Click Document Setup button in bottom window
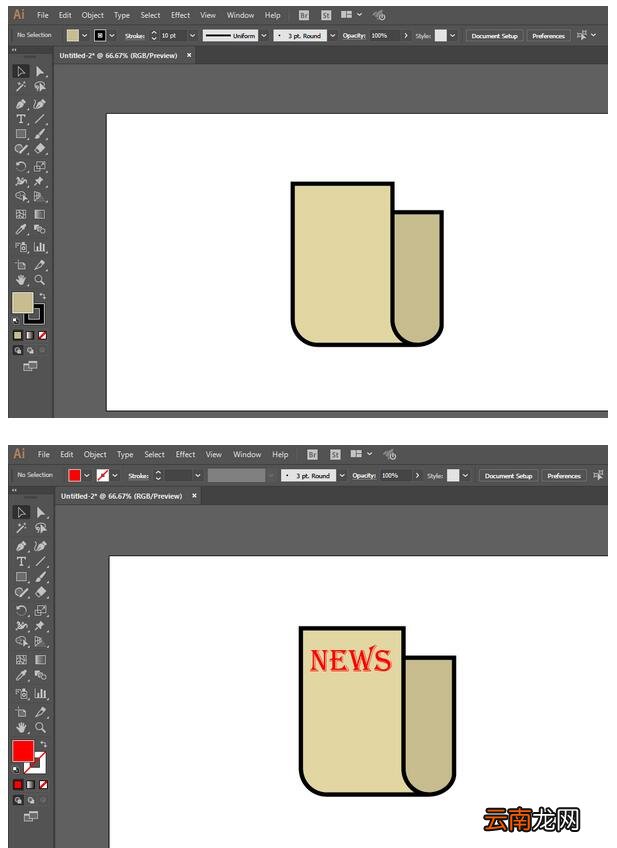Viewport: 617px width, 848px height. (x=508, y=476)
